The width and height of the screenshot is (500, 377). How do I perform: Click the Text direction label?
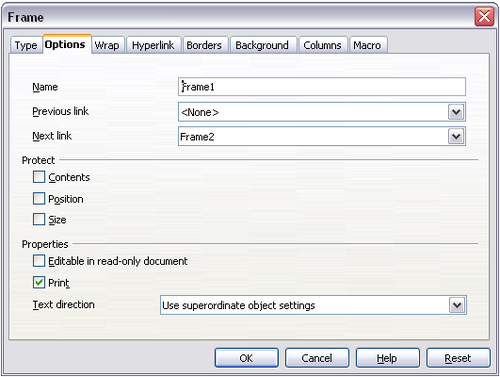[x=64, y=305]
